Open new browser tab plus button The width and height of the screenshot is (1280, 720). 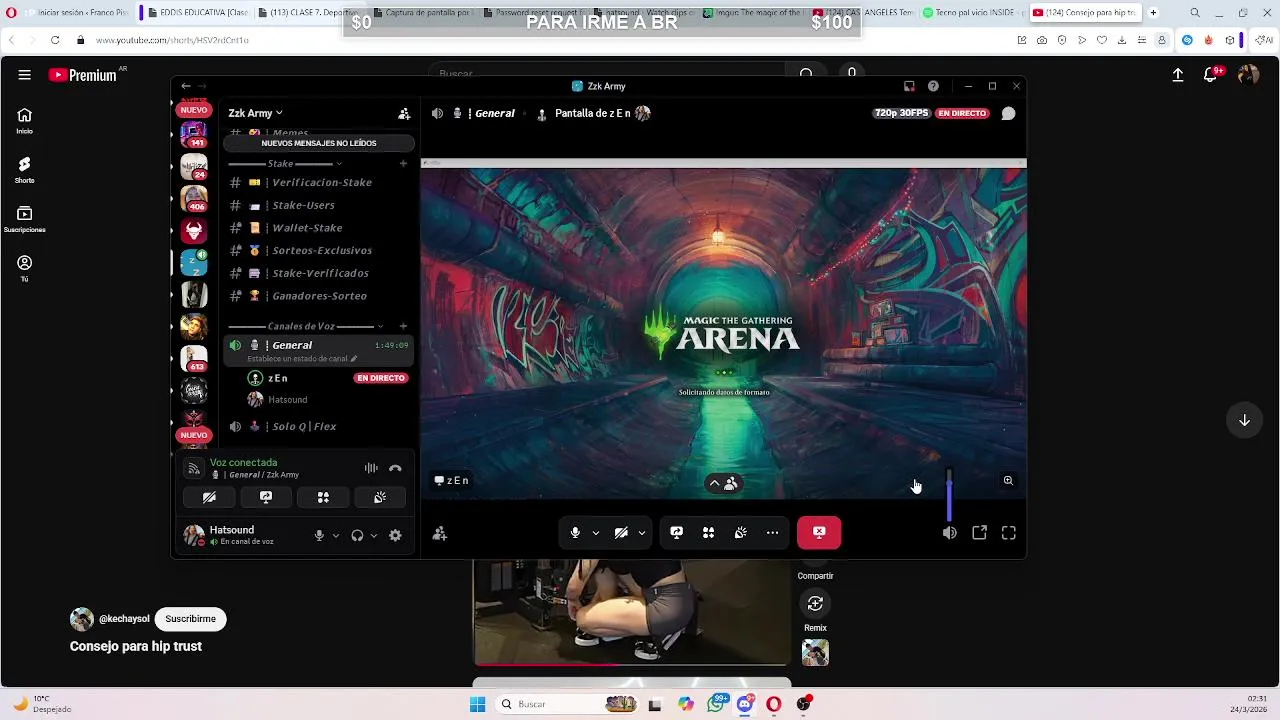1153,13
